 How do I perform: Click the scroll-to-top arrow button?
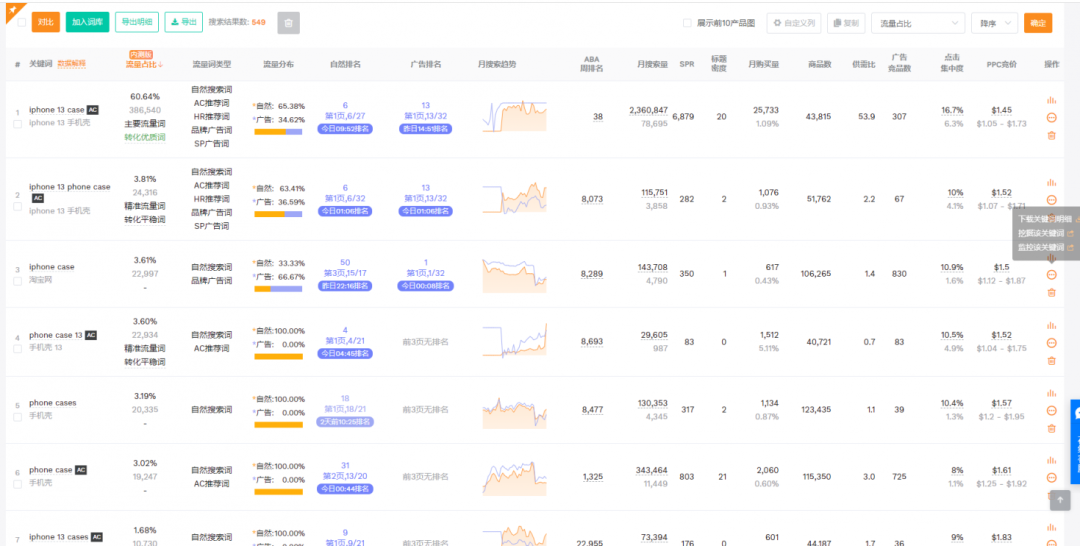pos(1061,500)
